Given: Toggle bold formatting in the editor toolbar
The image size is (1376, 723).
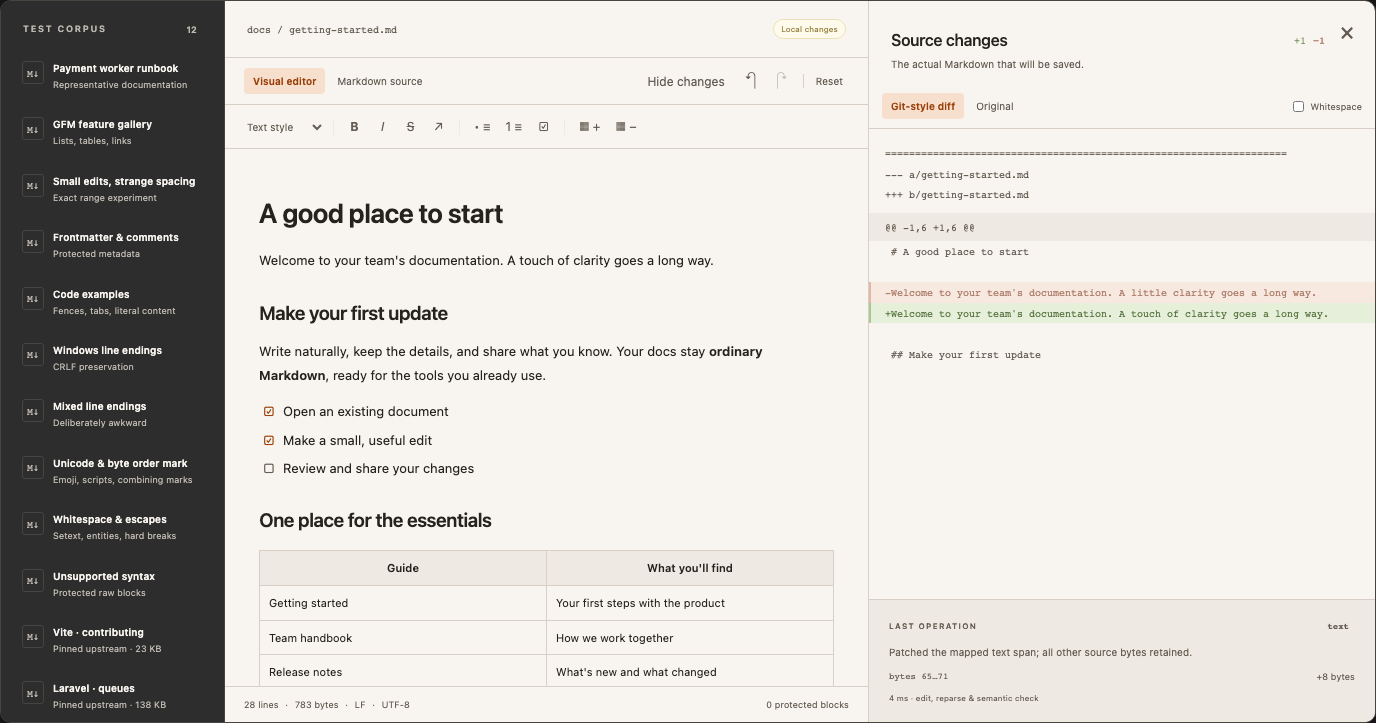Looking at the screenshot, I should point(354,127).
